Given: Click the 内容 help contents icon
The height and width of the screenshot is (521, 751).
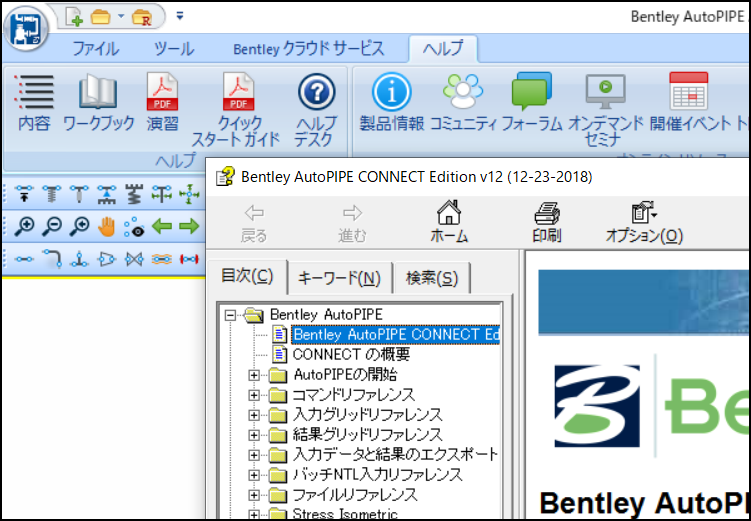Looking at the screenshot, I should 34,103.
